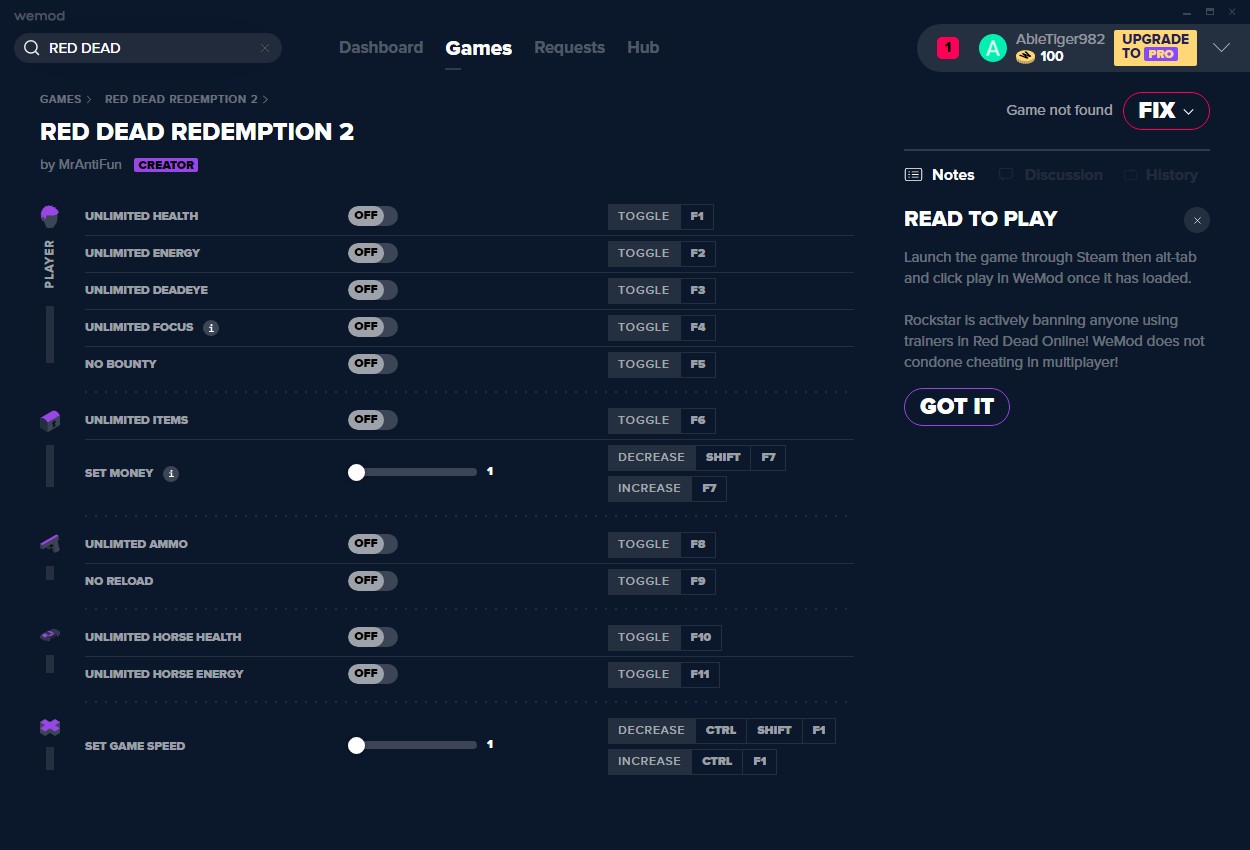Turn on Unlimited Deadeye
Viewport: 1250px width, 850px height.
(x=373, y=290)
